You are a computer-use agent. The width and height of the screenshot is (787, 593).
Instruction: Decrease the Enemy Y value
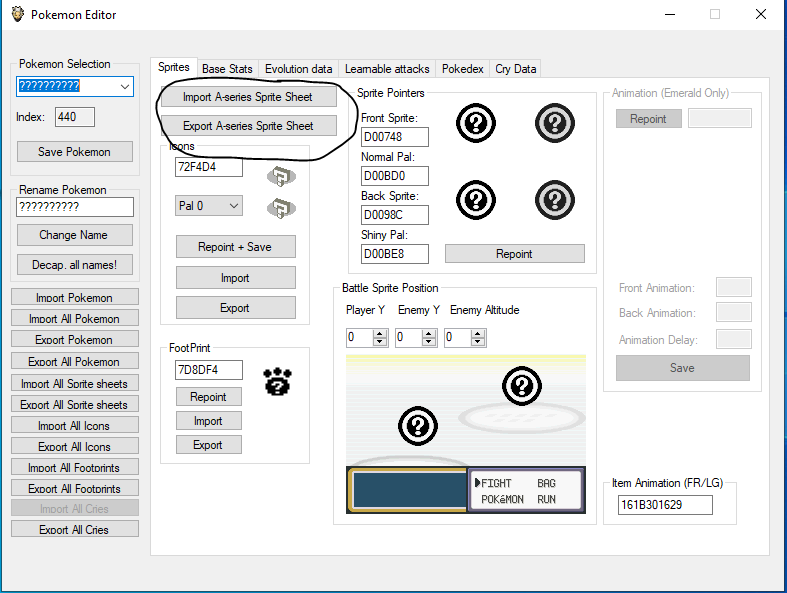pyautogui.click(x=431, y=342)
